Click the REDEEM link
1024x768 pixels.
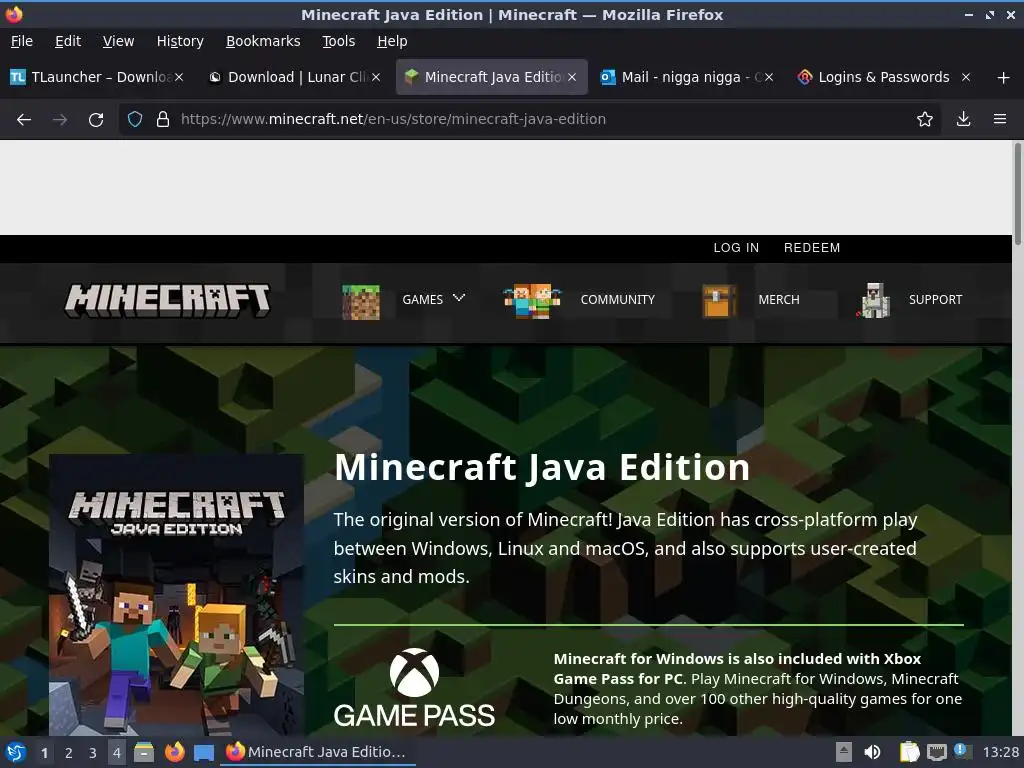click(812, 248)
